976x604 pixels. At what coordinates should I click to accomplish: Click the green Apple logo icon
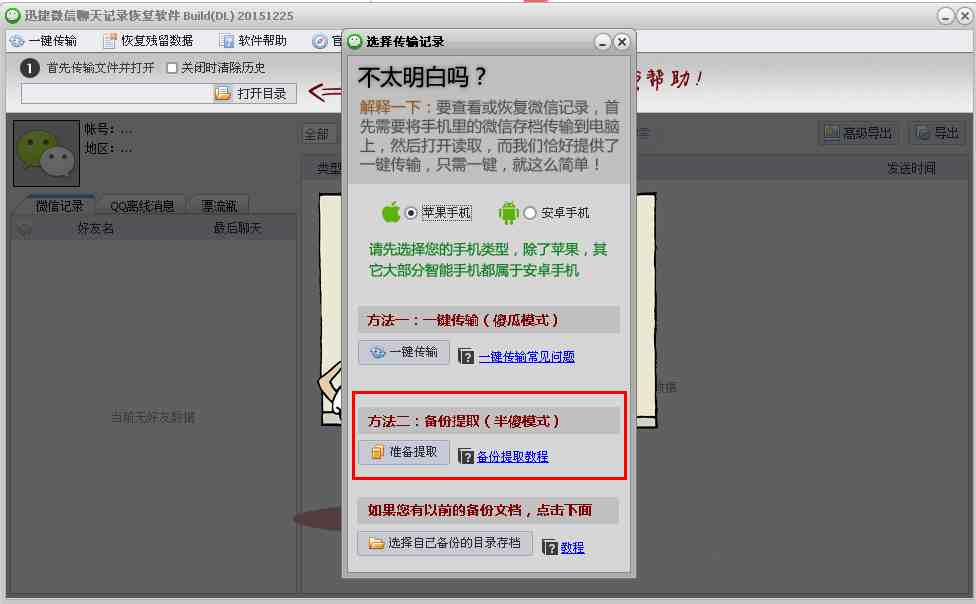point(391,212)
